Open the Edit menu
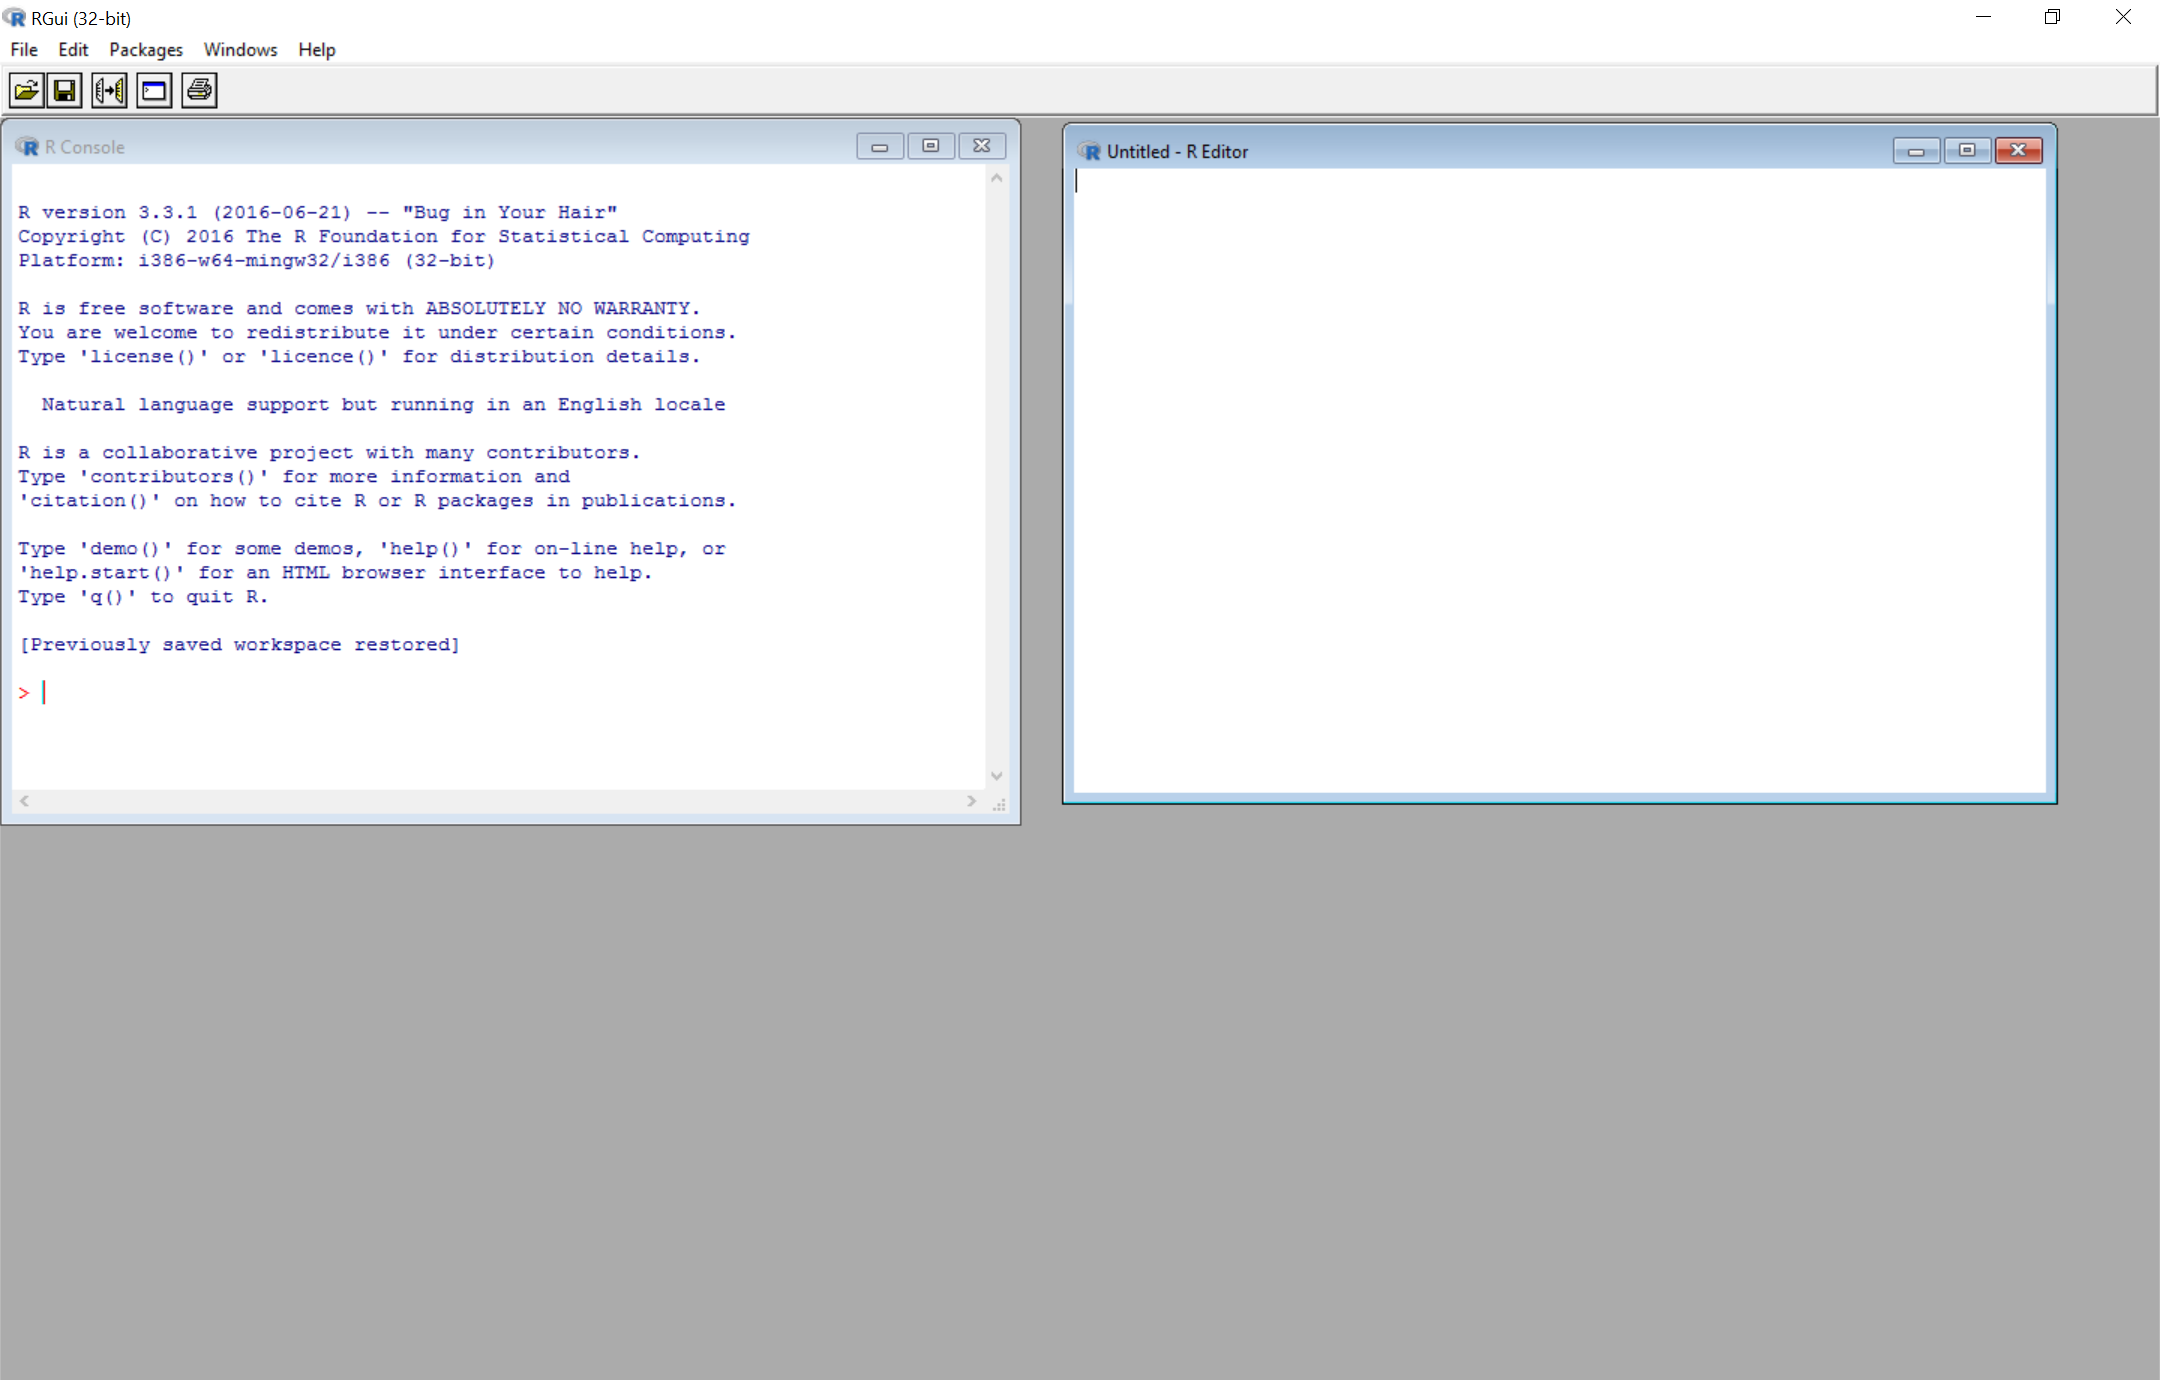Image resolution: width=2160 pixels, height=1380 pixels. point(73,50)
